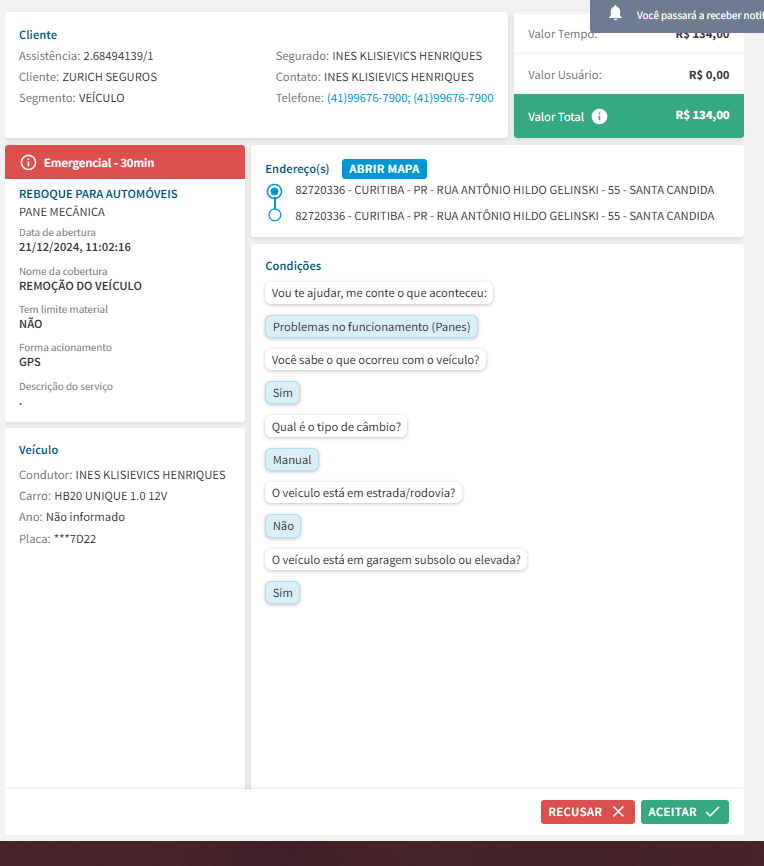This screenshot has width=764, height=866.
Task: Click Ano 'Não informado'
Action: click(85, 517)
